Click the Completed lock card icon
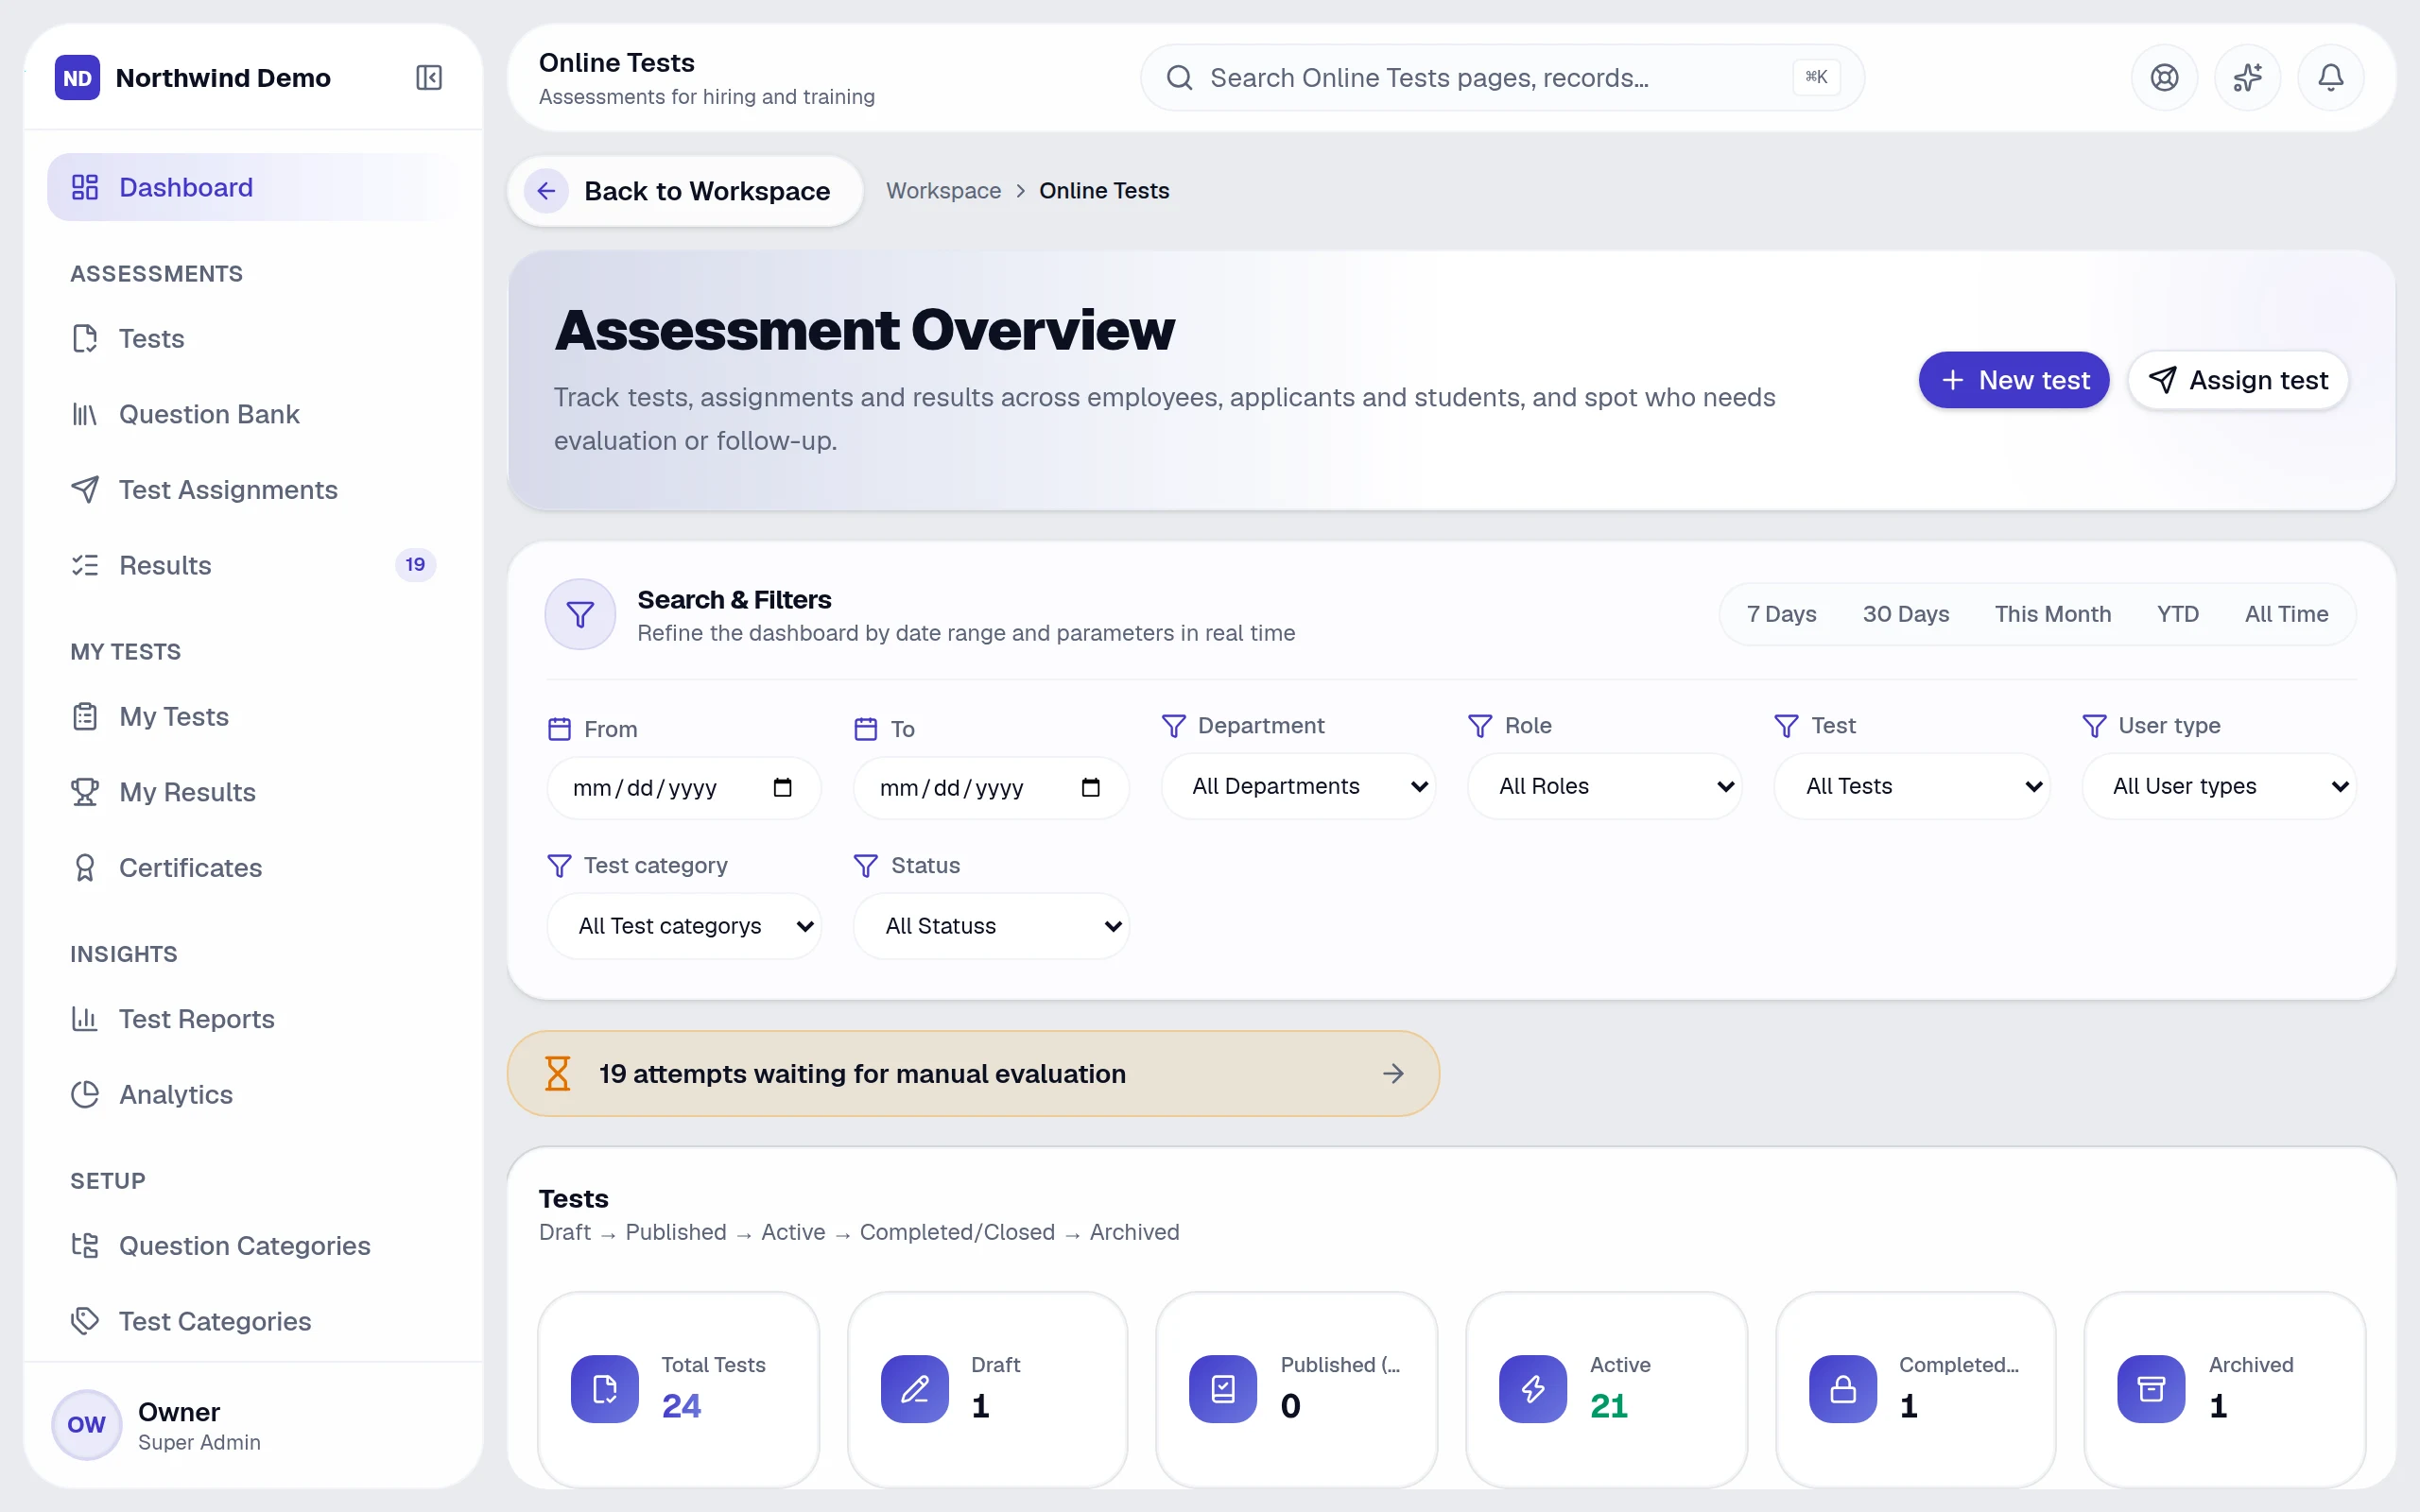Screen dimensions: 2420x1512 [x=1843, y=1389]
